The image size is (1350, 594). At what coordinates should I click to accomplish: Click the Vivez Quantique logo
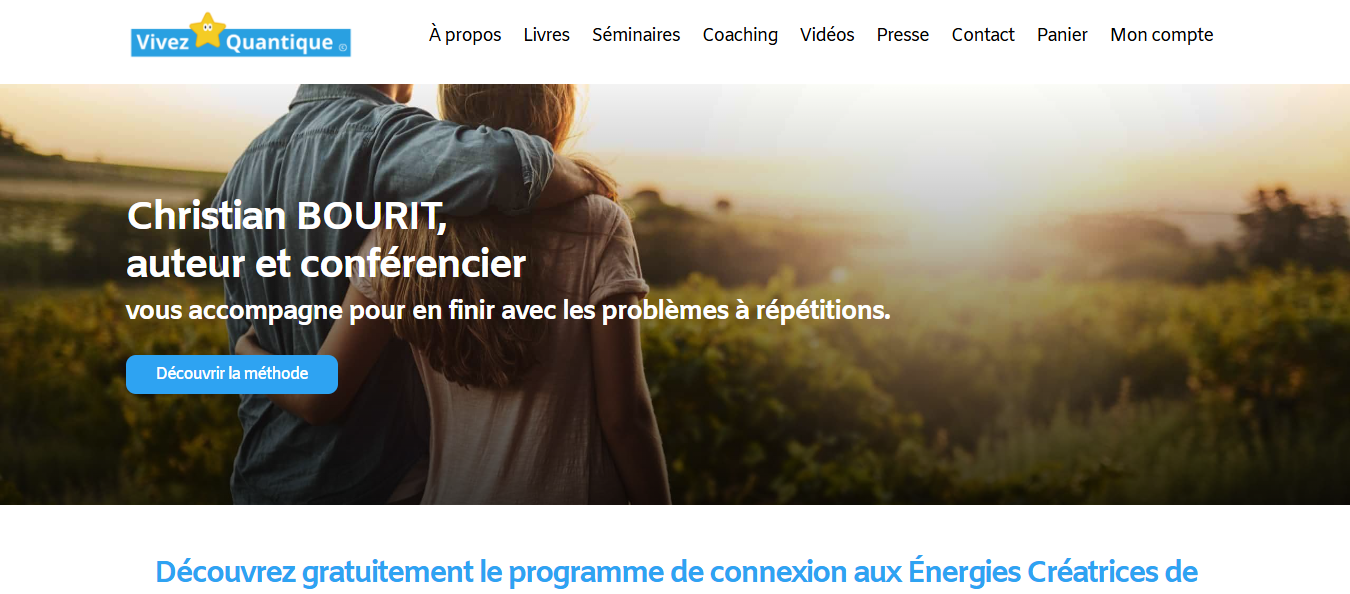point(241,35)
